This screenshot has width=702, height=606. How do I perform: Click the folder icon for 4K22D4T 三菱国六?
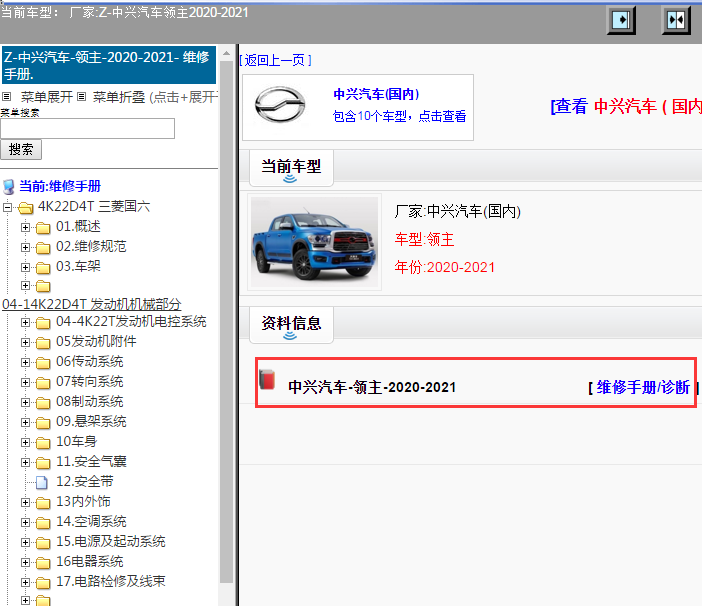click(26, 208)
